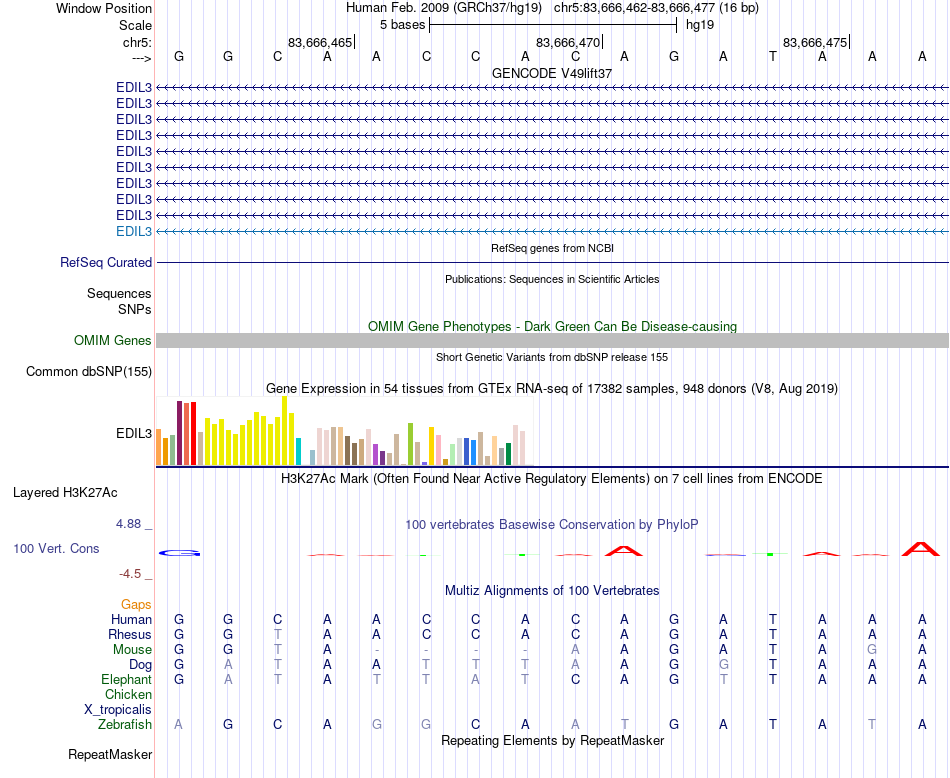This screenshot has width=950, height=778.
Task: Click the OMIM Genes track label
Action: pos(113,341)
